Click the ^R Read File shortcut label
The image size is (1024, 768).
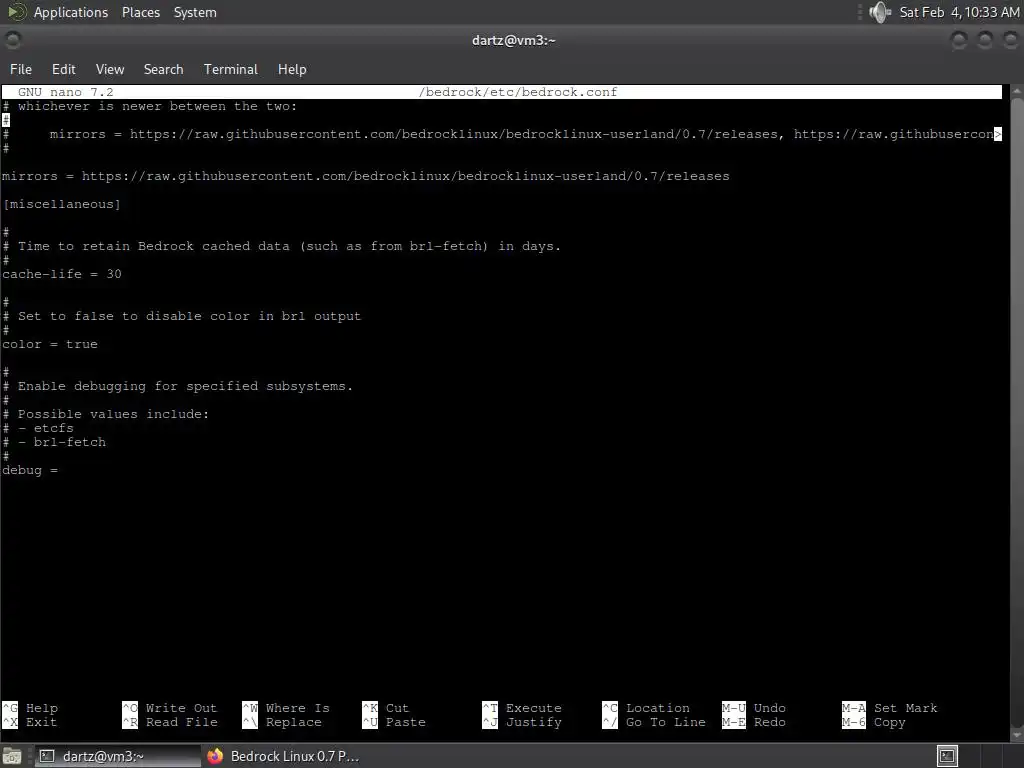[x=170, y=722]
